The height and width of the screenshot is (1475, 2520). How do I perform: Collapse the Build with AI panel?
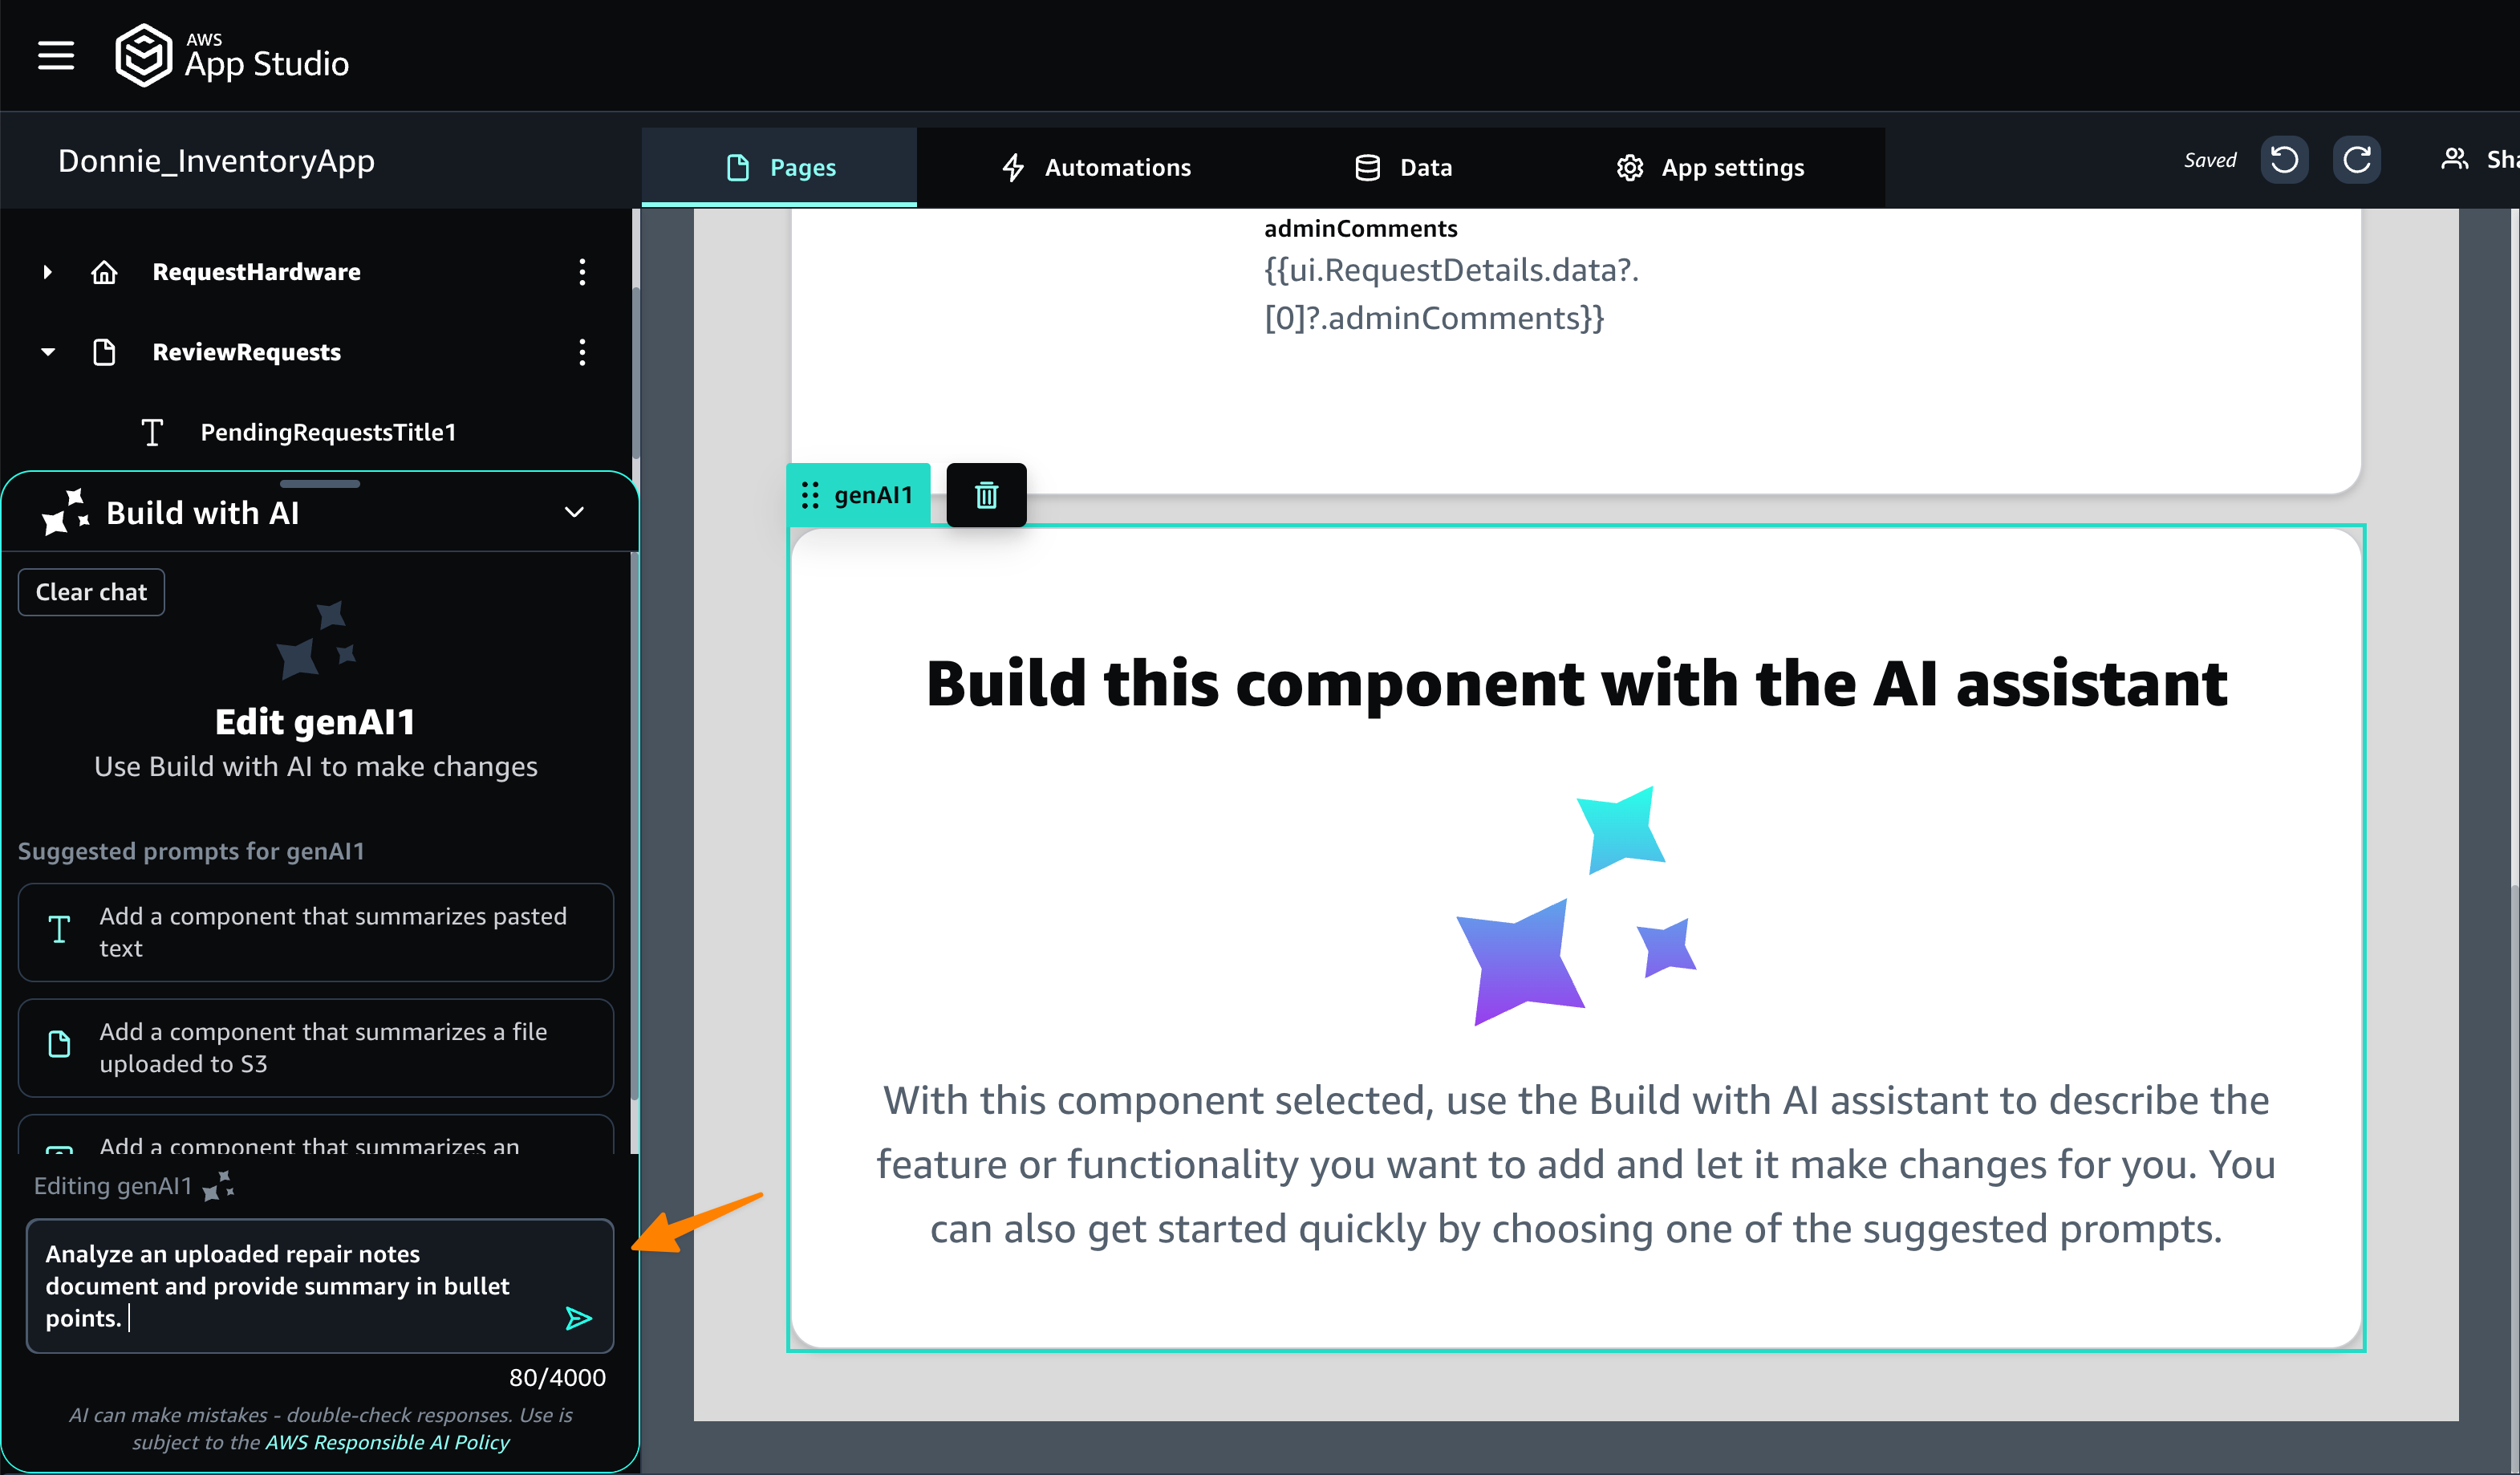coord(574,512)
